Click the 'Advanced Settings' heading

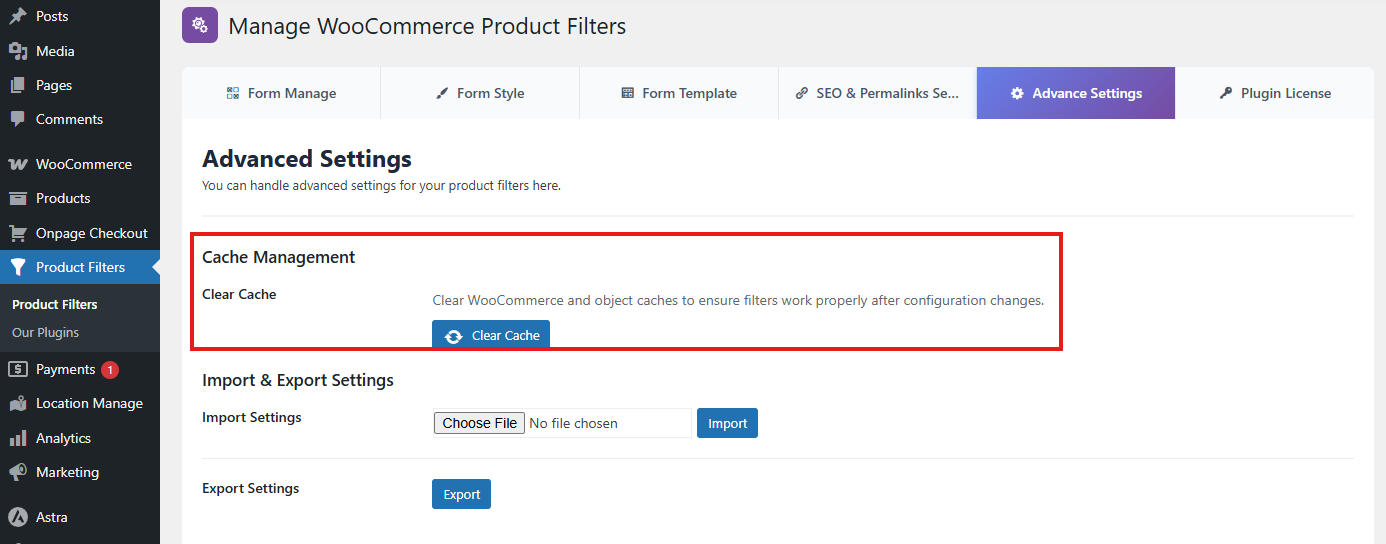click(307, 158)
